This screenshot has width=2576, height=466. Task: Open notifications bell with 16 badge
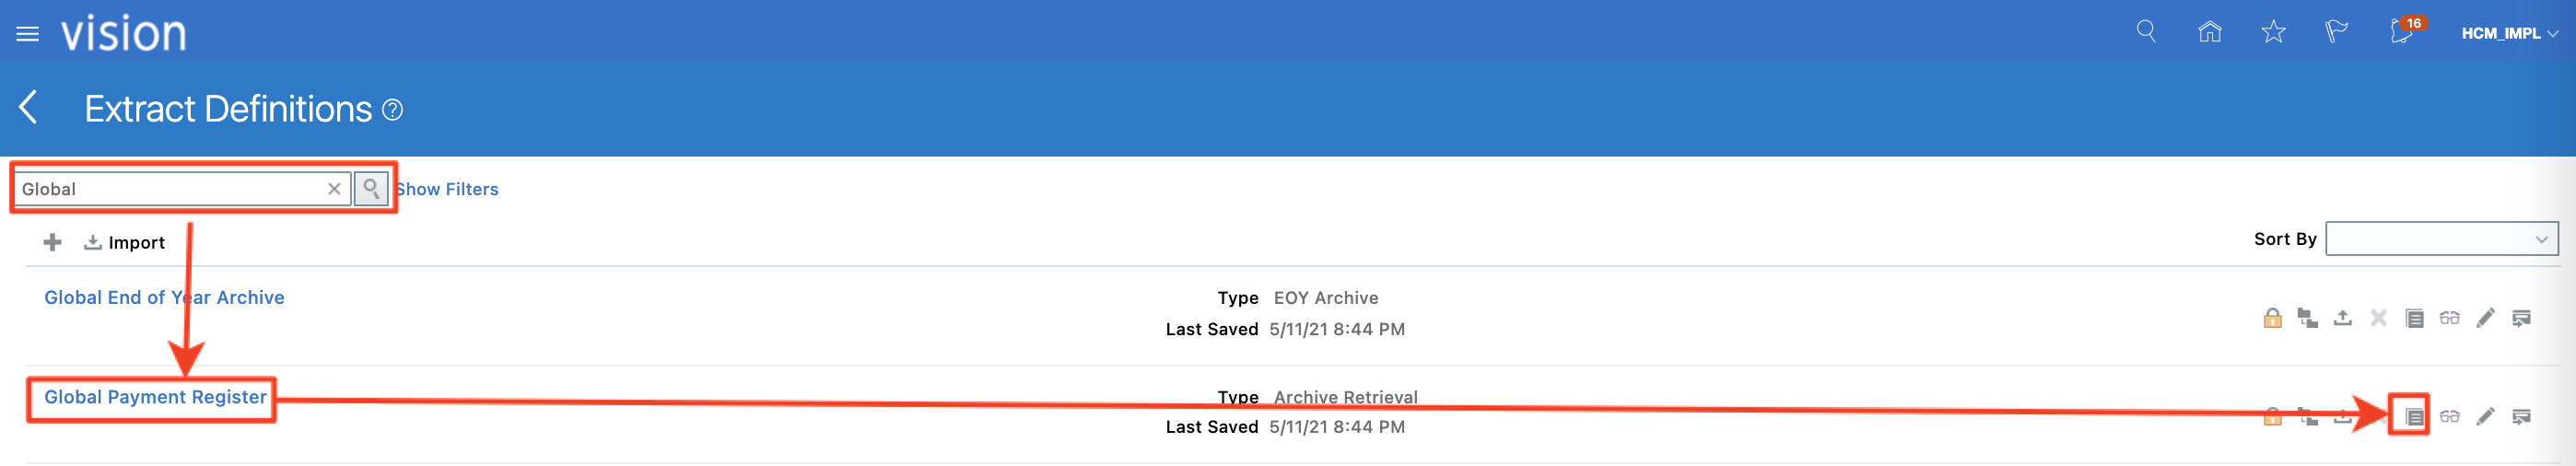coord(2402,32)
